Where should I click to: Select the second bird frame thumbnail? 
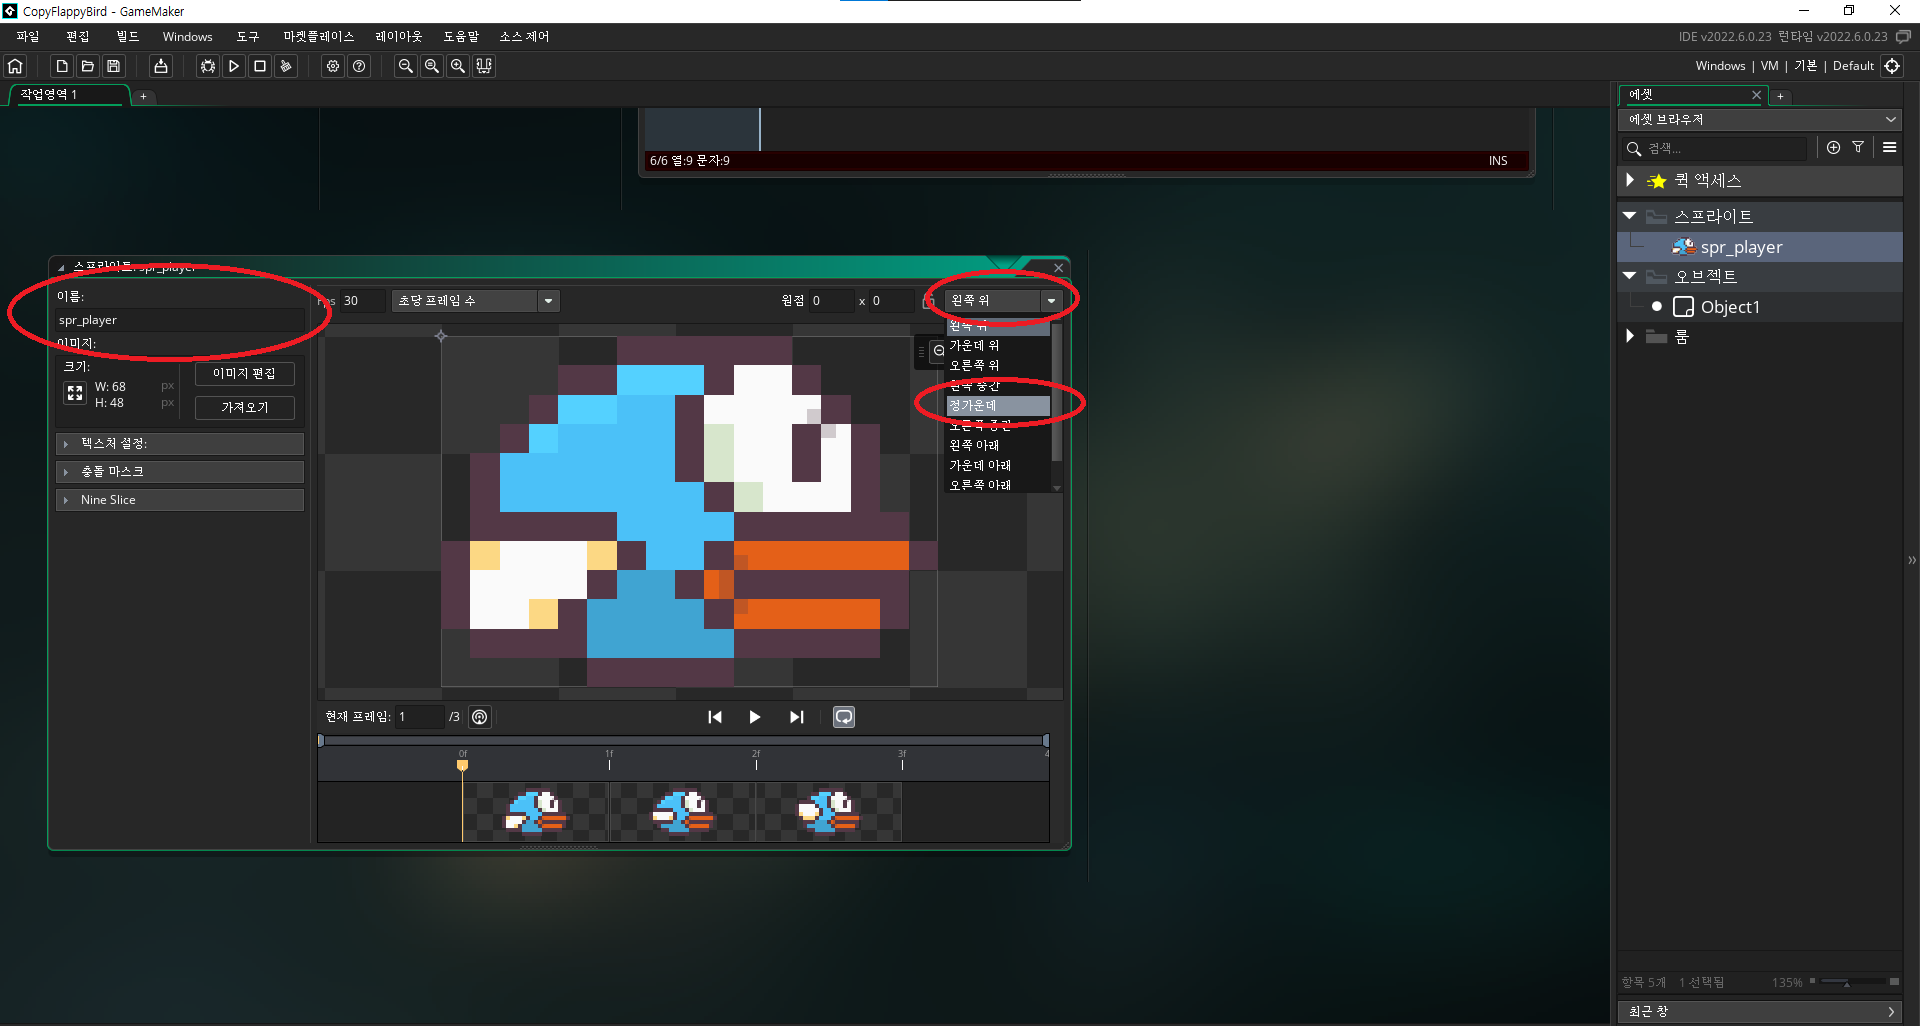pos(683,811)
